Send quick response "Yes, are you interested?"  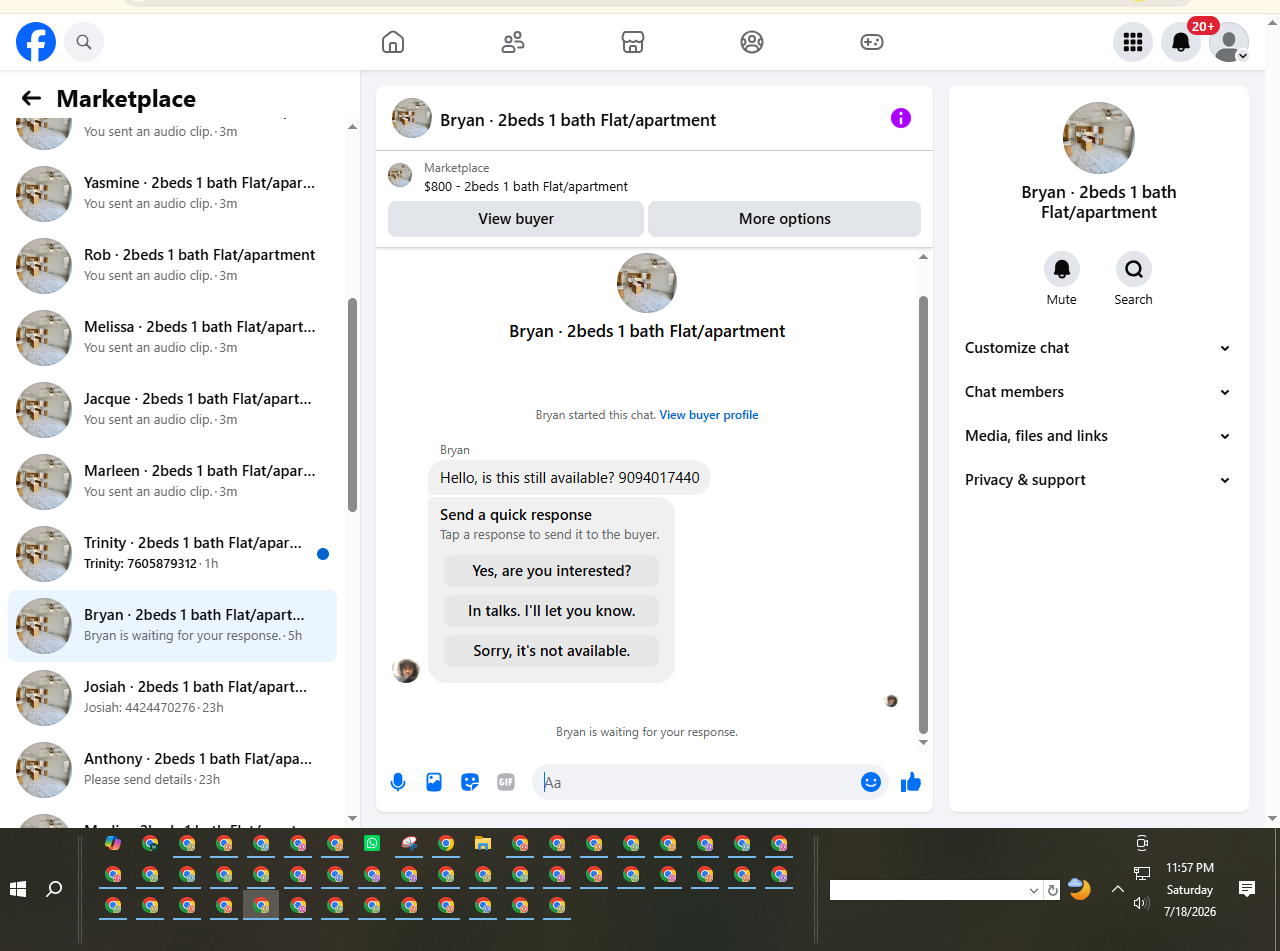point(552,571)
